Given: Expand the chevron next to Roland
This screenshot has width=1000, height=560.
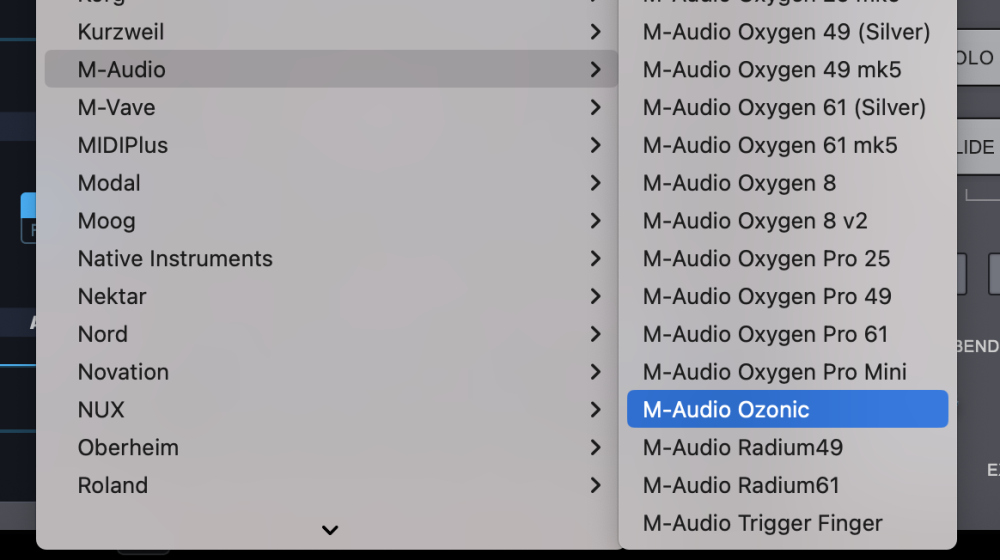Looking at the screenshot, I should click(x=596, y=486).
